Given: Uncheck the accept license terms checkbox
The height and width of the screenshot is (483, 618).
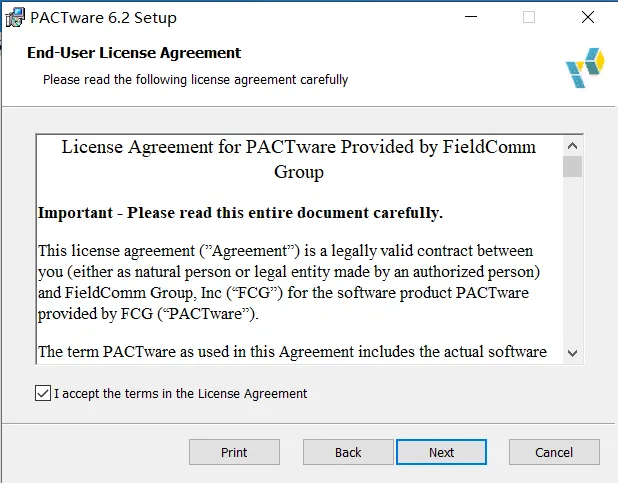Looking at the screenshot, I should pos(42,394).
